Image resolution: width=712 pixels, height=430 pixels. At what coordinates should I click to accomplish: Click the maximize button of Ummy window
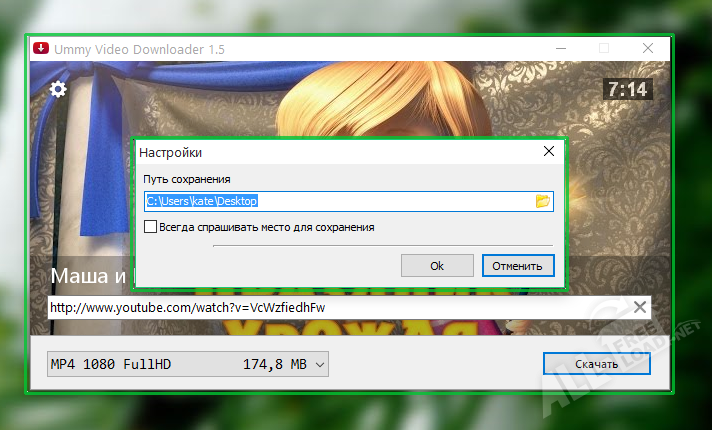click(x=604, y=49)
